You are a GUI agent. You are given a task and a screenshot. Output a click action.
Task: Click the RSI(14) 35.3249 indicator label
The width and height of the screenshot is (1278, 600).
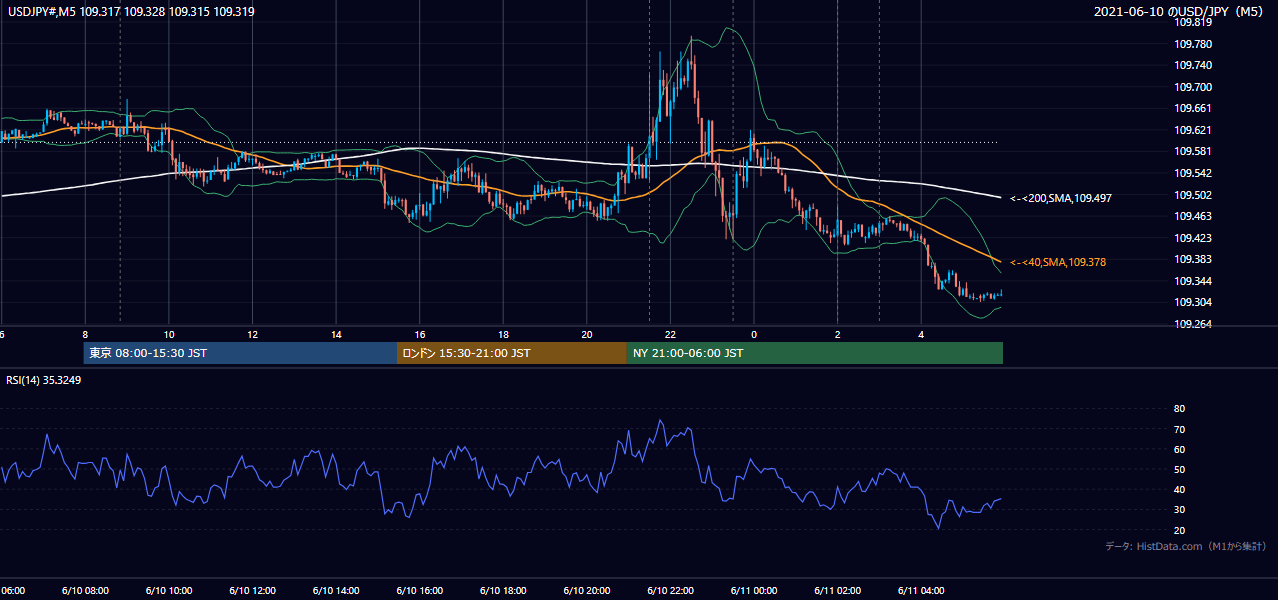point(44,380)
